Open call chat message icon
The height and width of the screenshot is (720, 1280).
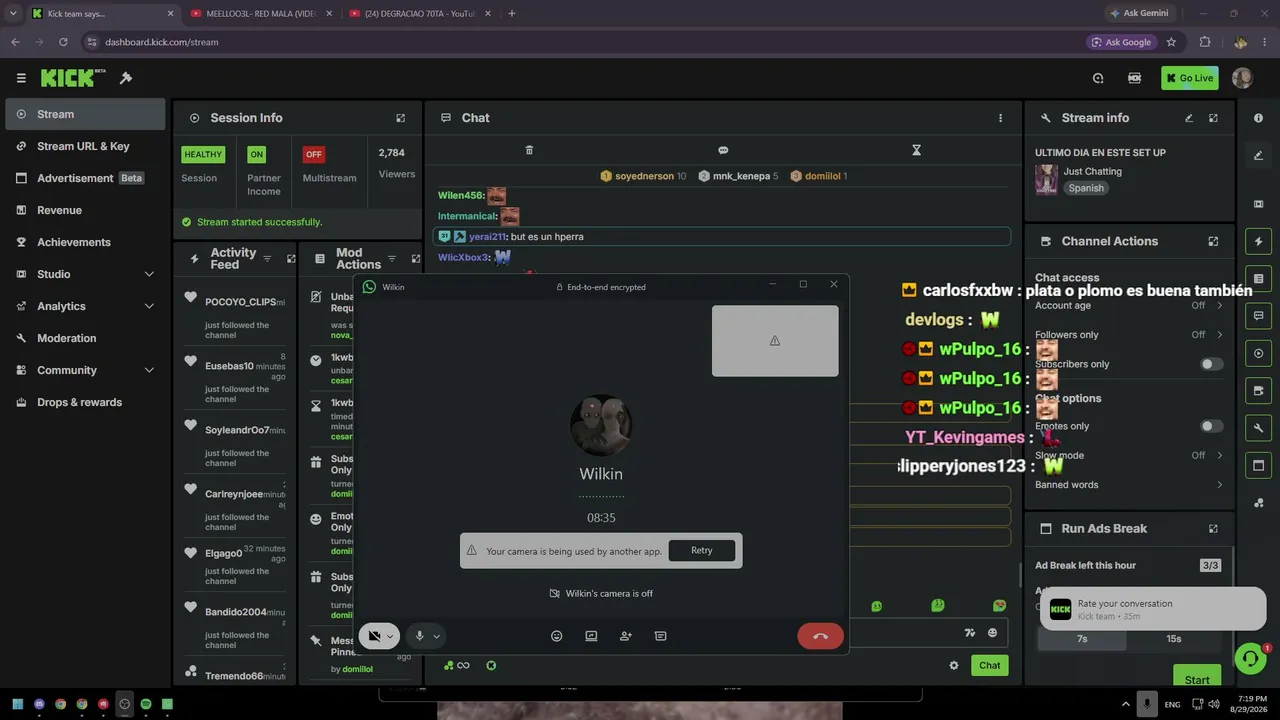click(660, 636)
